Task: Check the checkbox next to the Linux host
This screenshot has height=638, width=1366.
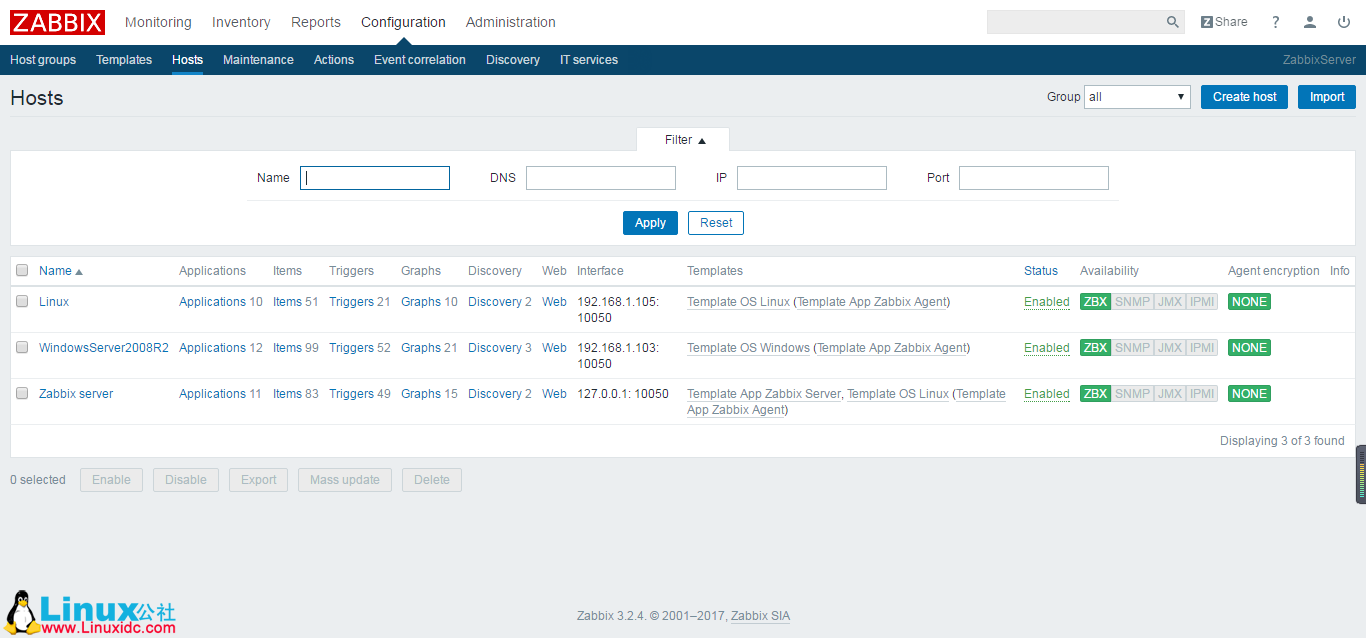Action: point(22,301)
